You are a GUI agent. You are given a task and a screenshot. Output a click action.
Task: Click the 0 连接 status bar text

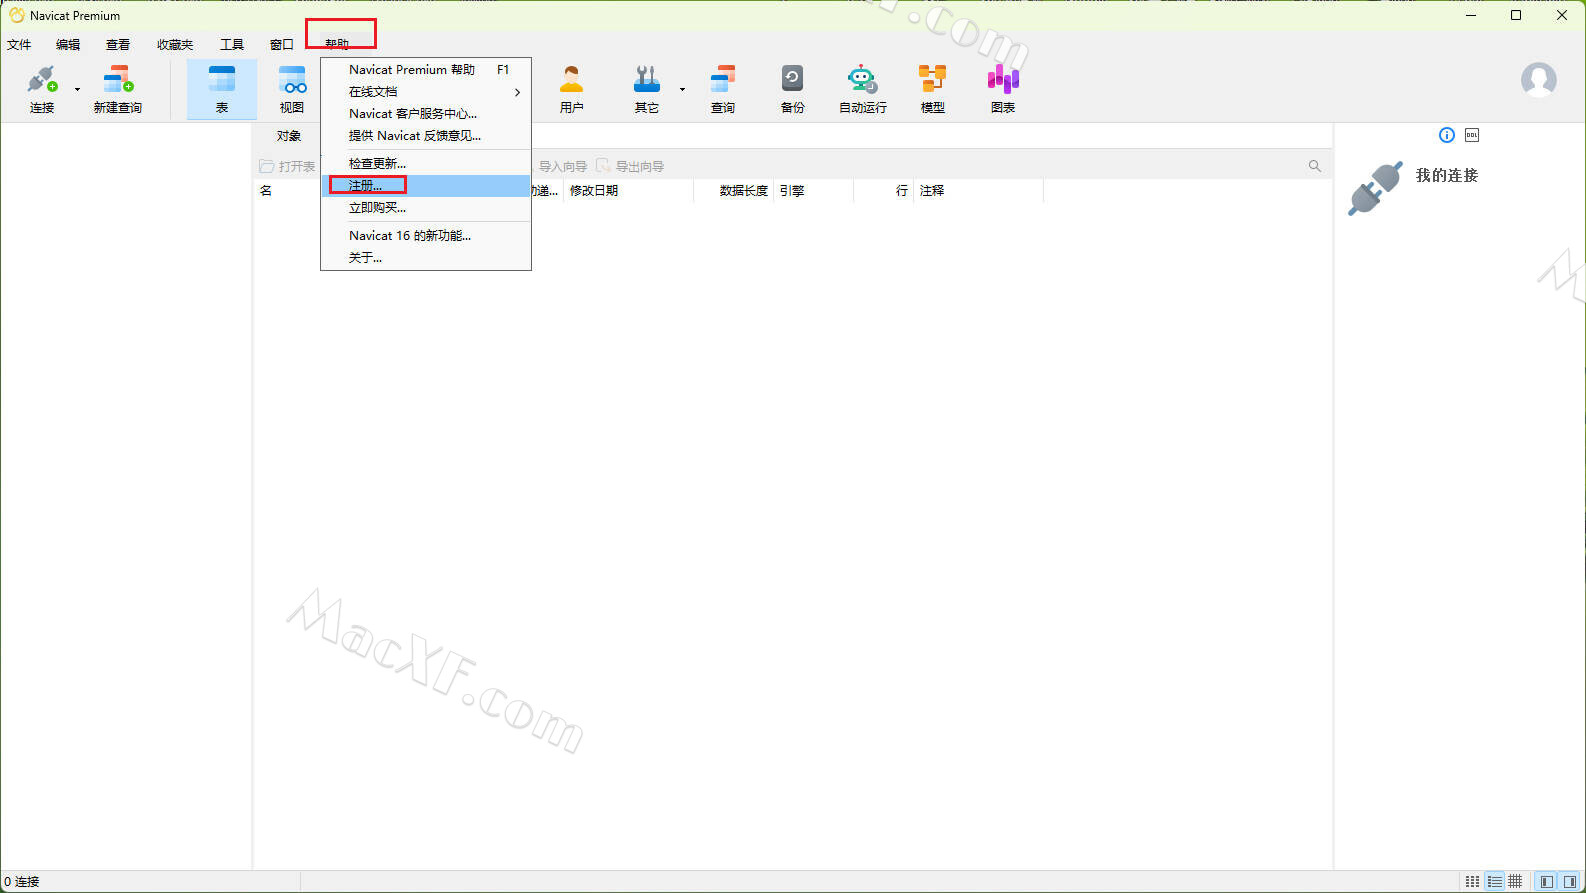(x=22, y=881)
